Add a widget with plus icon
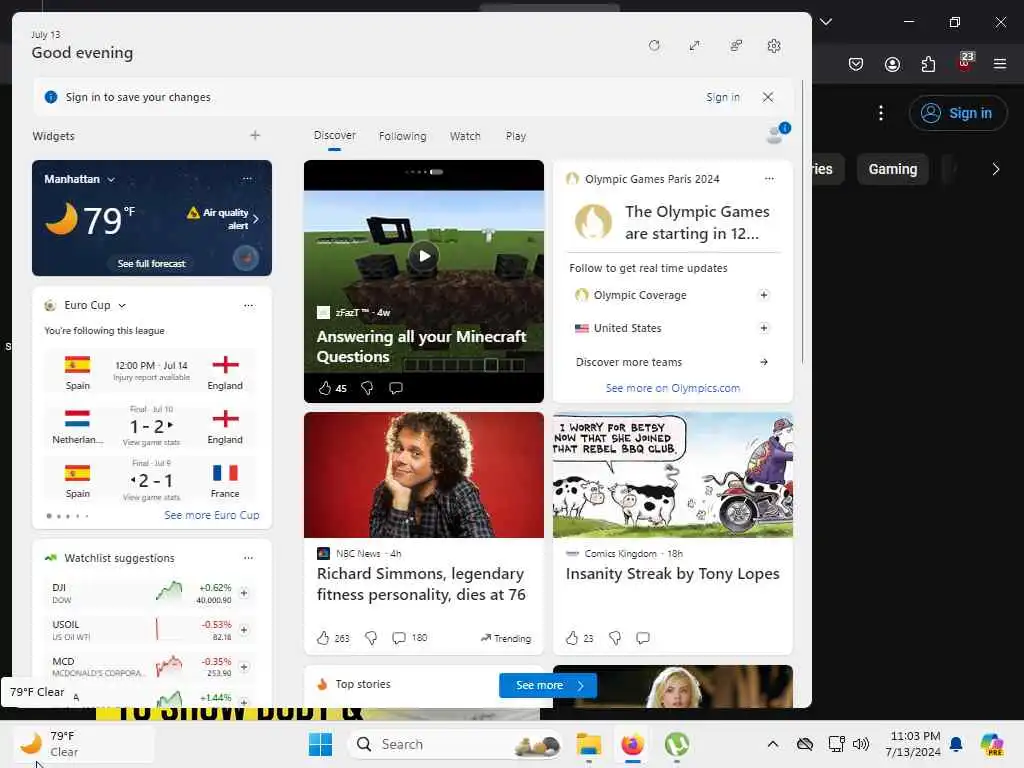The width and height of the screenshot is (1024, 768). pyautogui.click(x=255, y=135)
